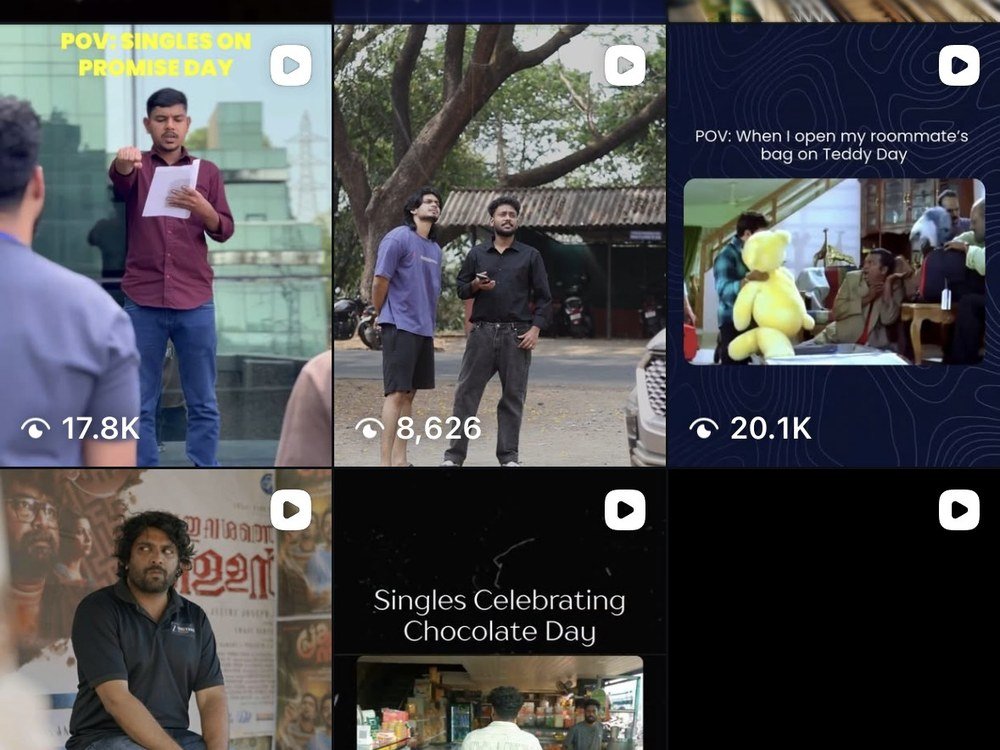The width and height of the screenshot is (1000, 750).
Task: Open the reel of two men under a tree
Action: click(500, 246)
